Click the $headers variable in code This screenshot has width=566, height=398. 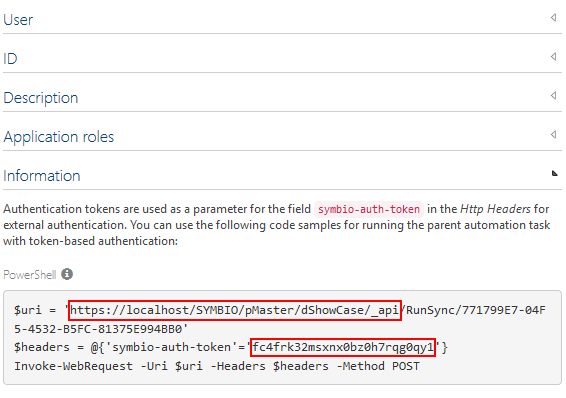[x=42, y=347]
